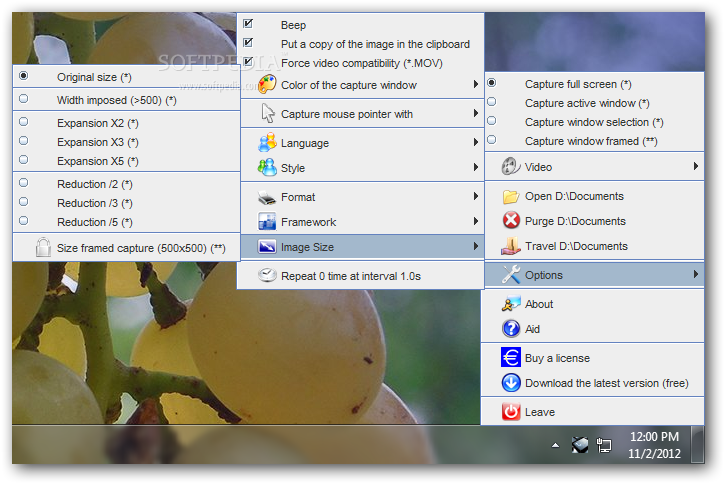Select Width imposed (>500) radio button

click(x=24, y=98)
